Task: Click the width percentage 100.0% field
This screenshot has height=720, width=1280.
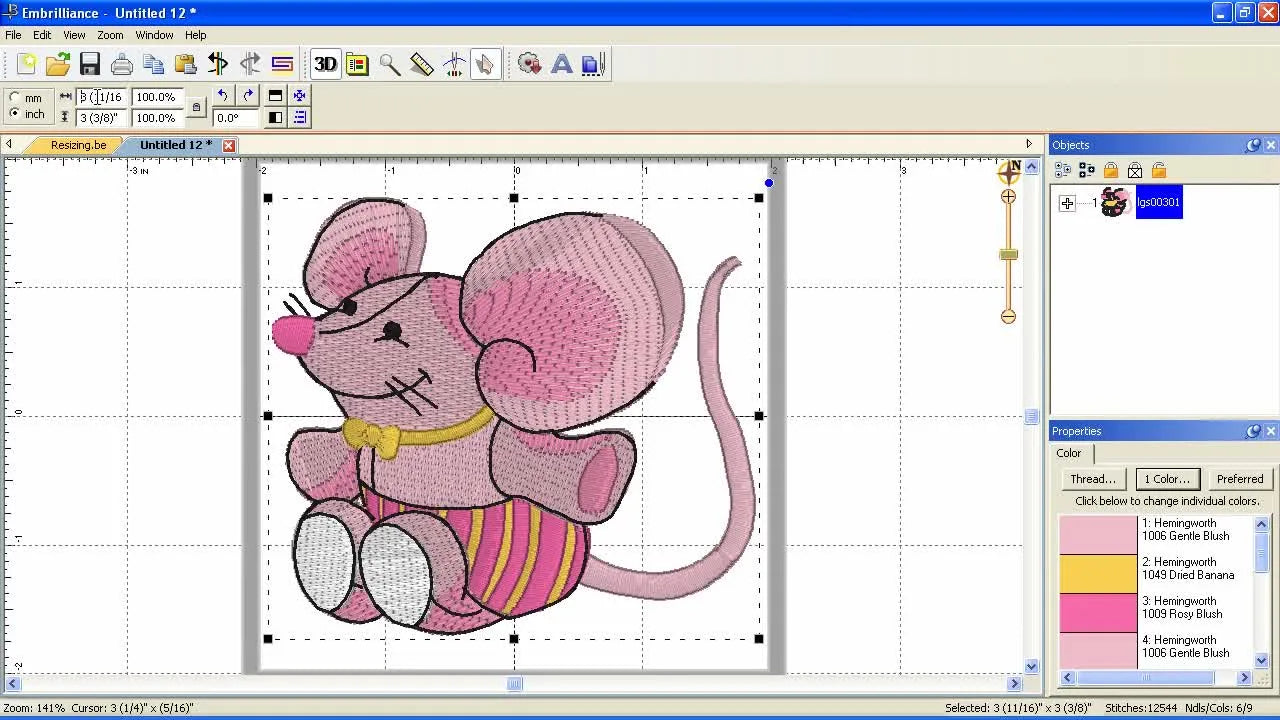Action: click(157, 97)
